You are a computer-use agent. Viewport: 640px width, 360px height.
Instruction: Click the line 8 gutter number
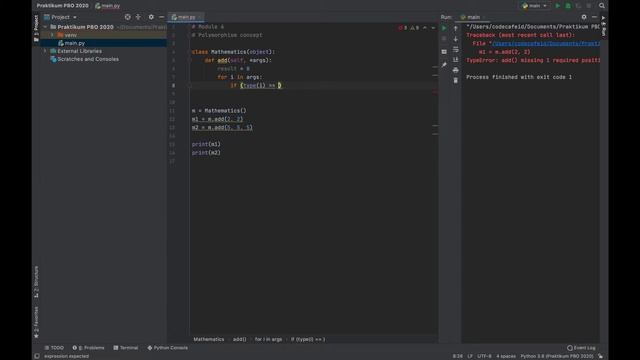(173, 85)
